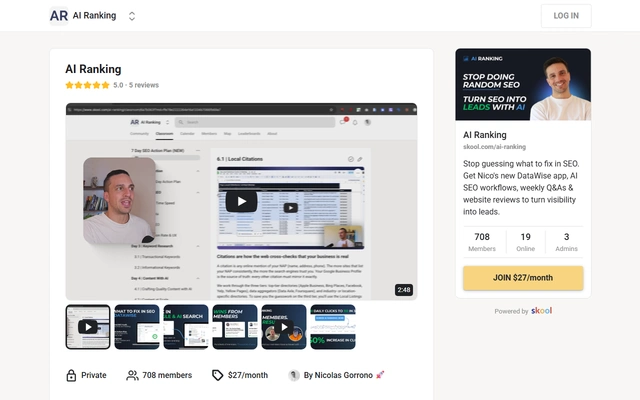The height and width of the screenshot is (400, 640).
Task: Click the 'AI Ranking' main page heading
Action: tap(93, 69)
